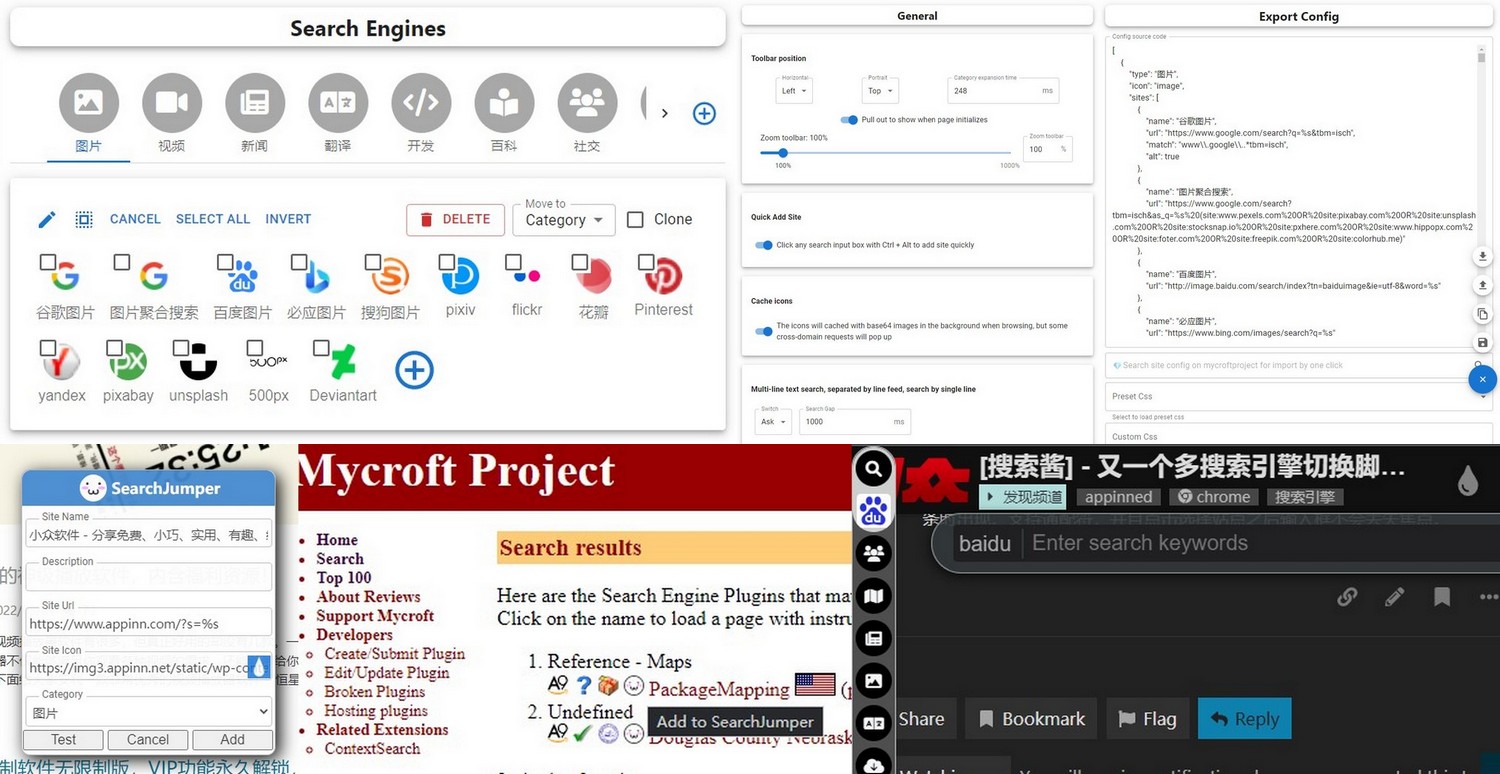Open the Horizontal Left dropdown

794,90
